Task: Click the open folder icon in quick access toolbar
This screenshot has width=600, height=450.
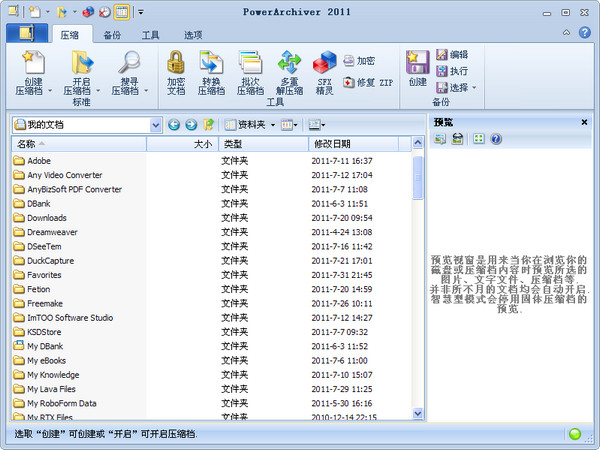Action: 61,12
